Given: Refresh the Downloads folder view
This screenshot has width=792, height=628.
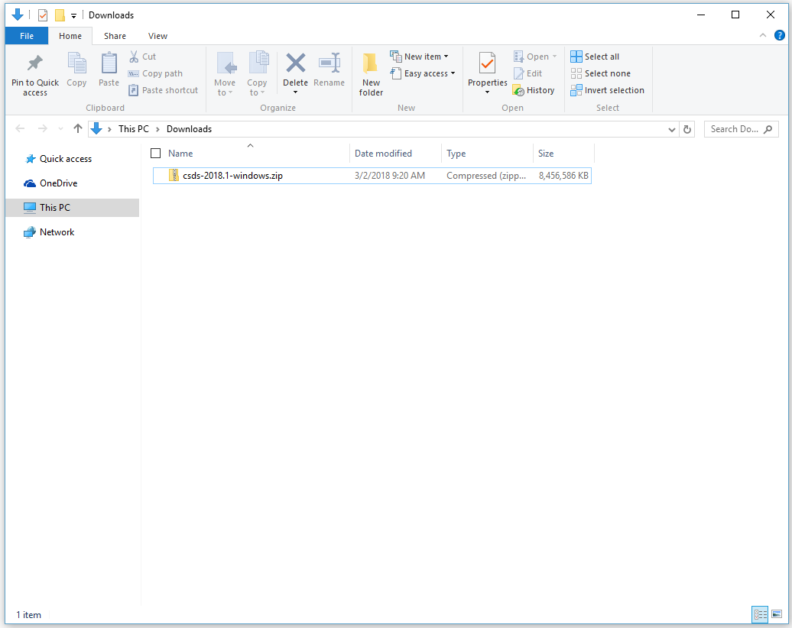Looking at the screenshot, I should (x=687, y=129).
